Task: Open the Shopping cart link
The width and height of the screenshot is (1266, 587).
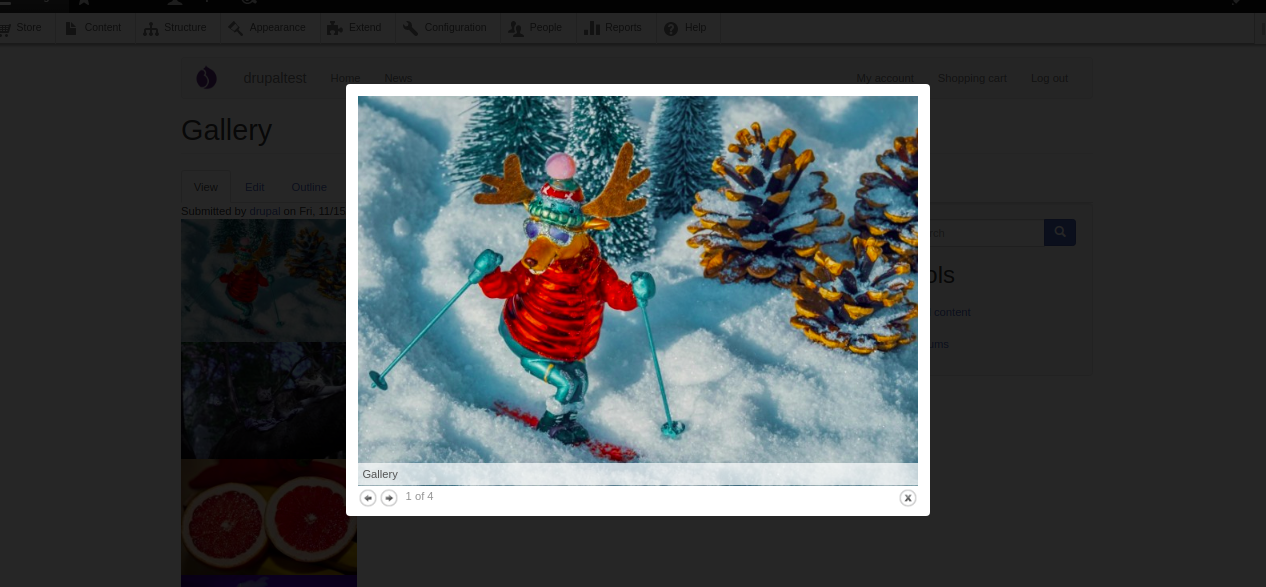Action: (x=972, y=78)
